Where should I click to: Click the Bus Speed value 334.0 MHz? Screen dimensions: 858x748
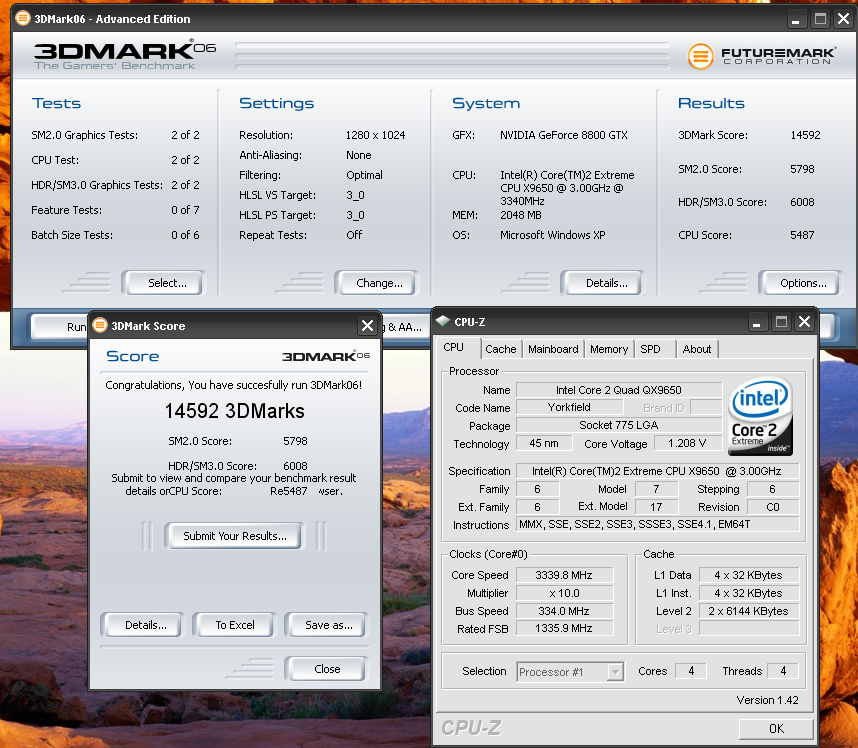(x=564, y=611)
